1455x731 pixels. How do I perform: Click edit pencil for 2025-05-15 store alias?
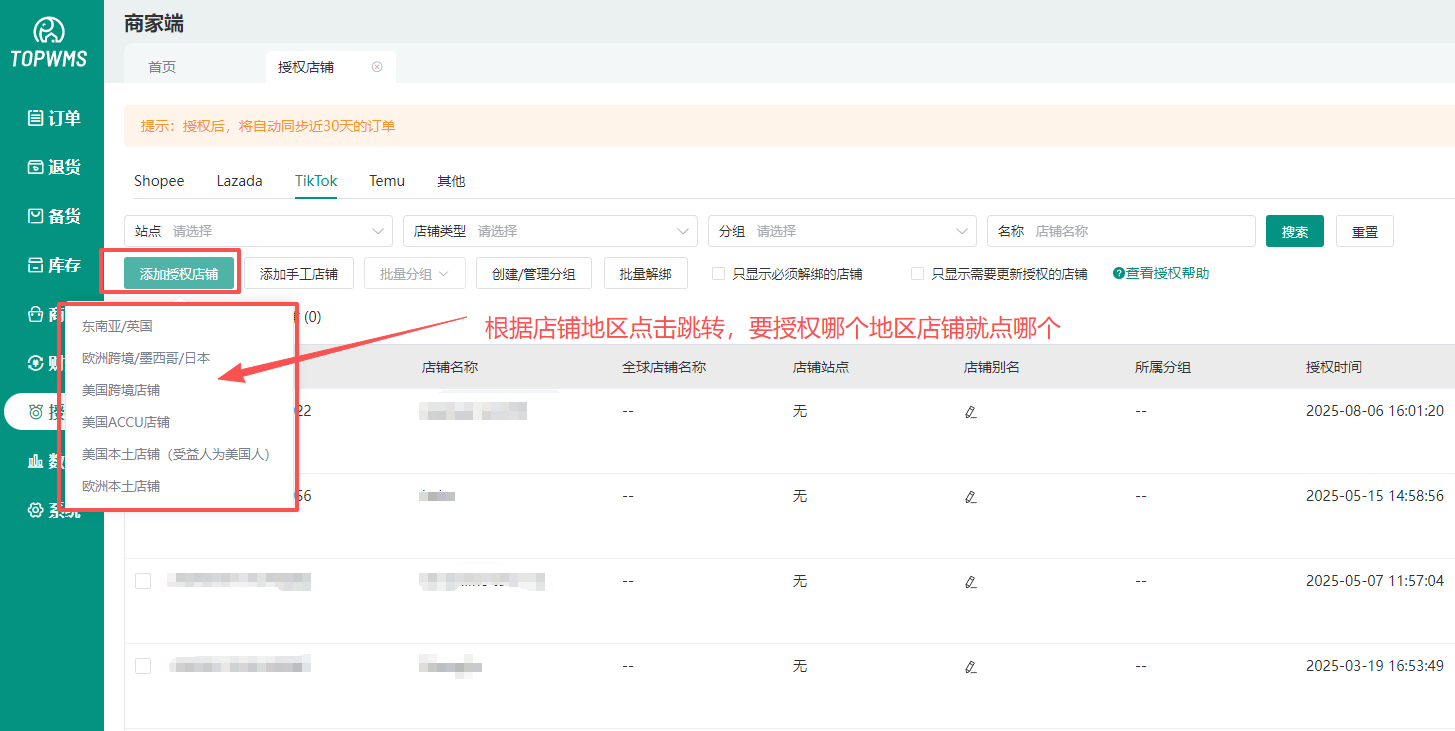[x=970, y=497]
